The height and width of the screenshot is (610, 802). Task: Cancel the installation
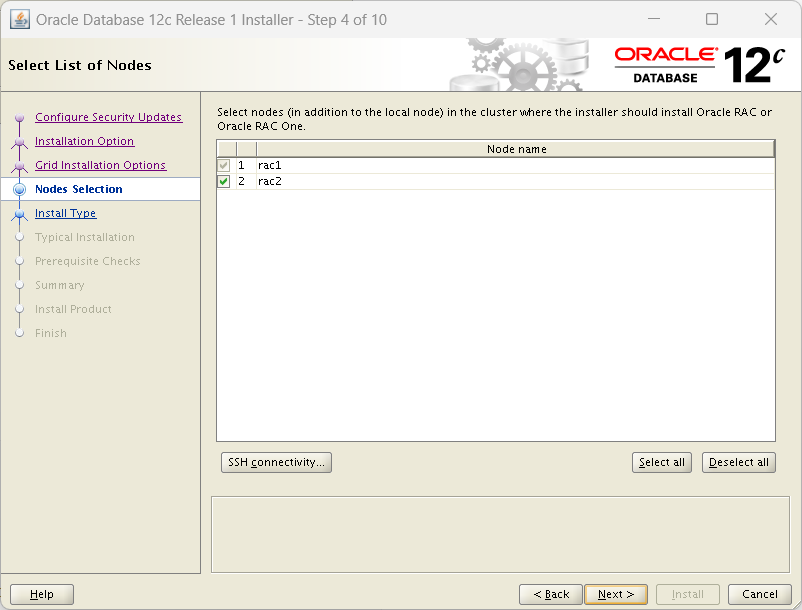point(760,594)
